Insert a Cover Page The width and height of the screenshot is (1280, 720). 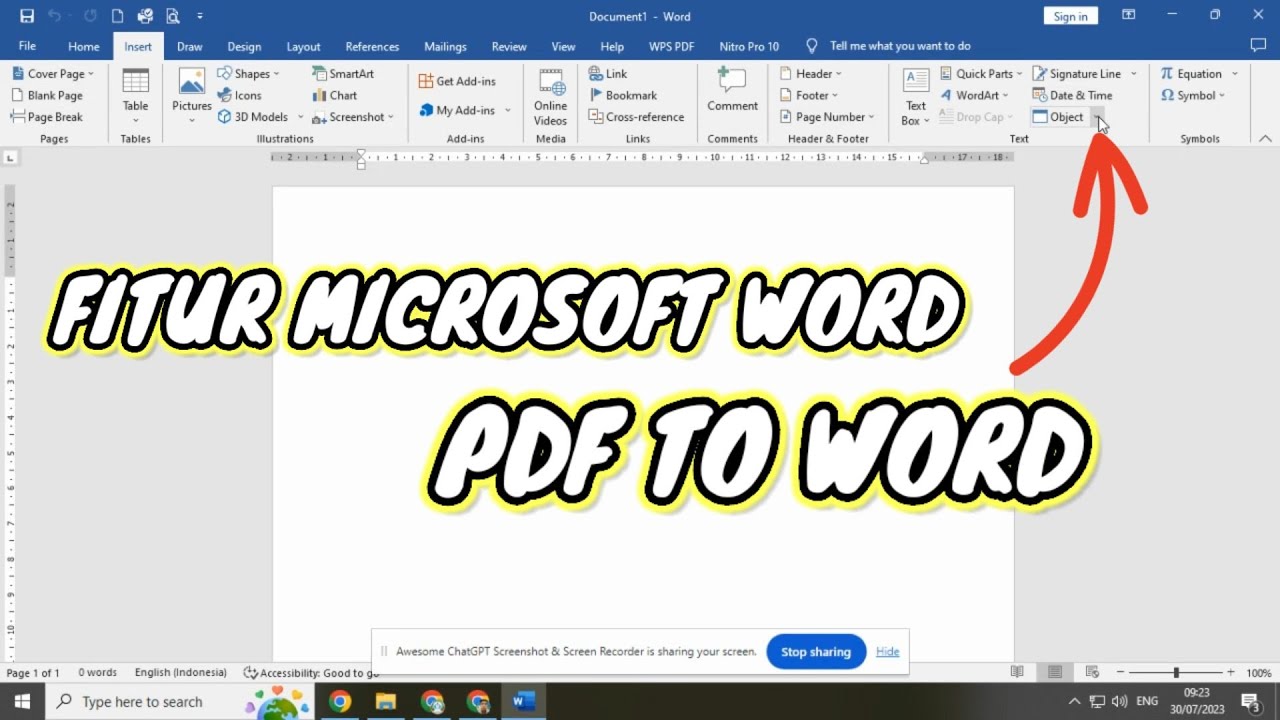(x=54, y=74)
